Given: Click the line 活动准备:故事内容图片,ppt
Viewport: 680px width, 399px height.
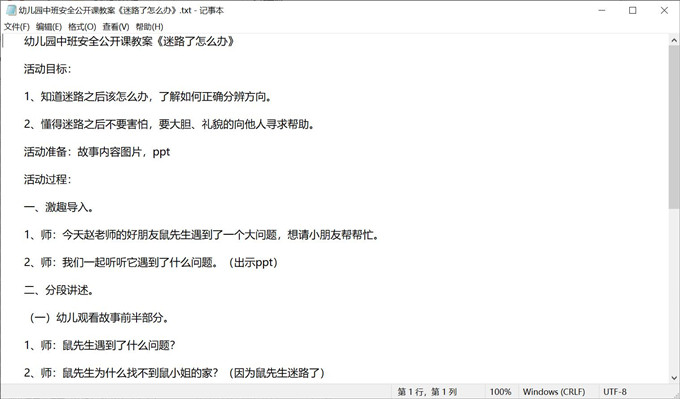Looking at the screenshot, I should point(97,152).
